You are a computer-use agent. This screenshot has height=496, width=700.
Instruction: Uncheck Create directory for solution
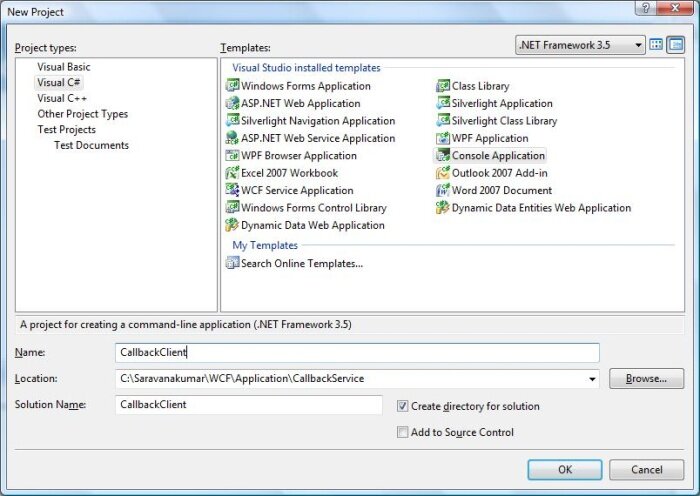402,406
